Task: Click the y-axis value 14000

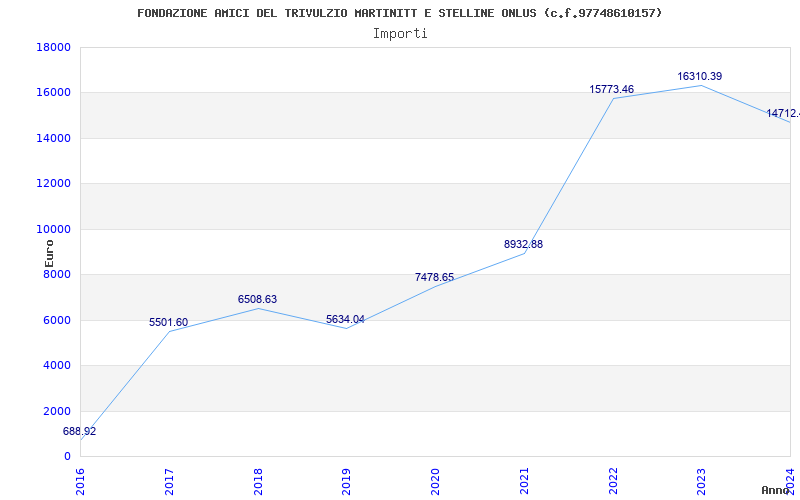Action: pyautogui.click(x=54, y=138)
